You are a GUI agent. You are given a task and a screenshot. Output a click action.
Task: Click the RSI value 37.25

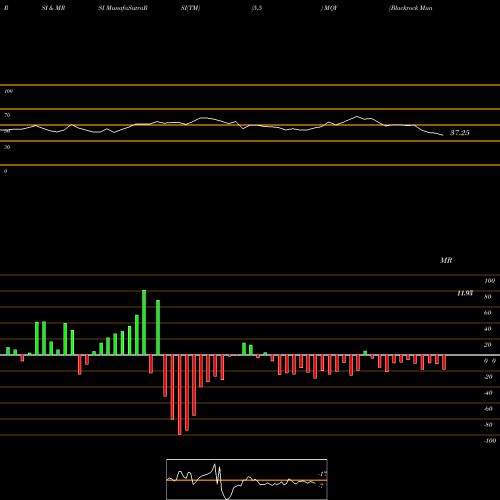tap(460, 133)
